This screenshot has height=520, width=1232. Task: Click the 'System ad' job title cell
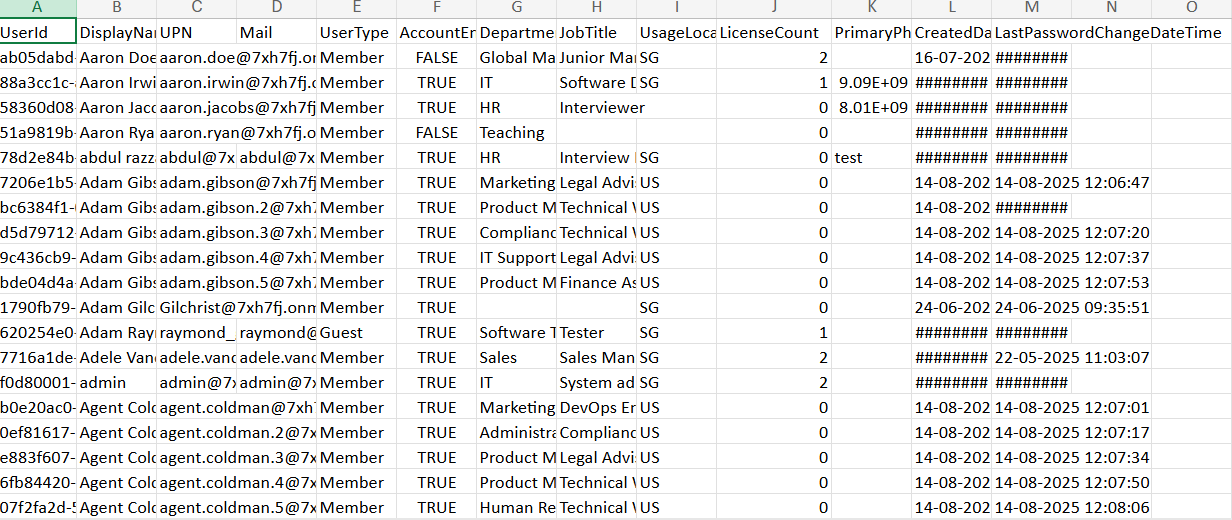[596, 383]
